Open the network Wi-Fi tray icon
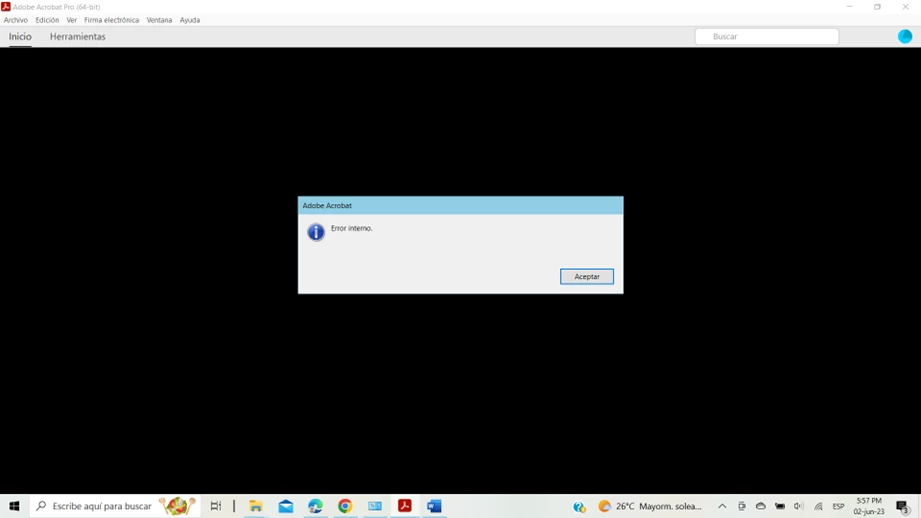The image size is (921, 518). point(818,506)
